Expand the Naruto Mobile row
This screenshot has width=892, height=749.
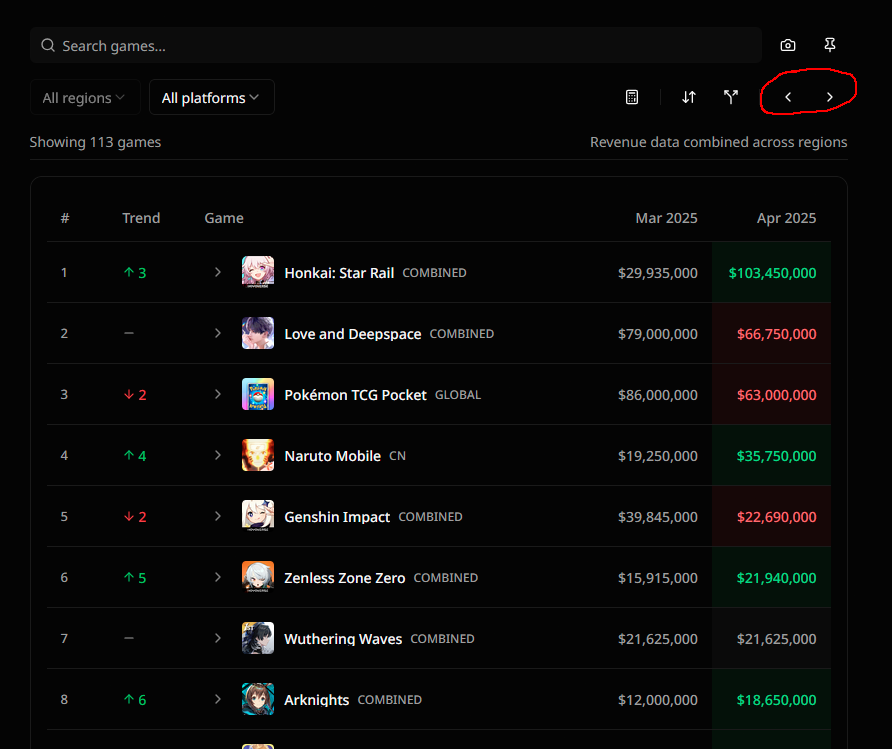217,455
